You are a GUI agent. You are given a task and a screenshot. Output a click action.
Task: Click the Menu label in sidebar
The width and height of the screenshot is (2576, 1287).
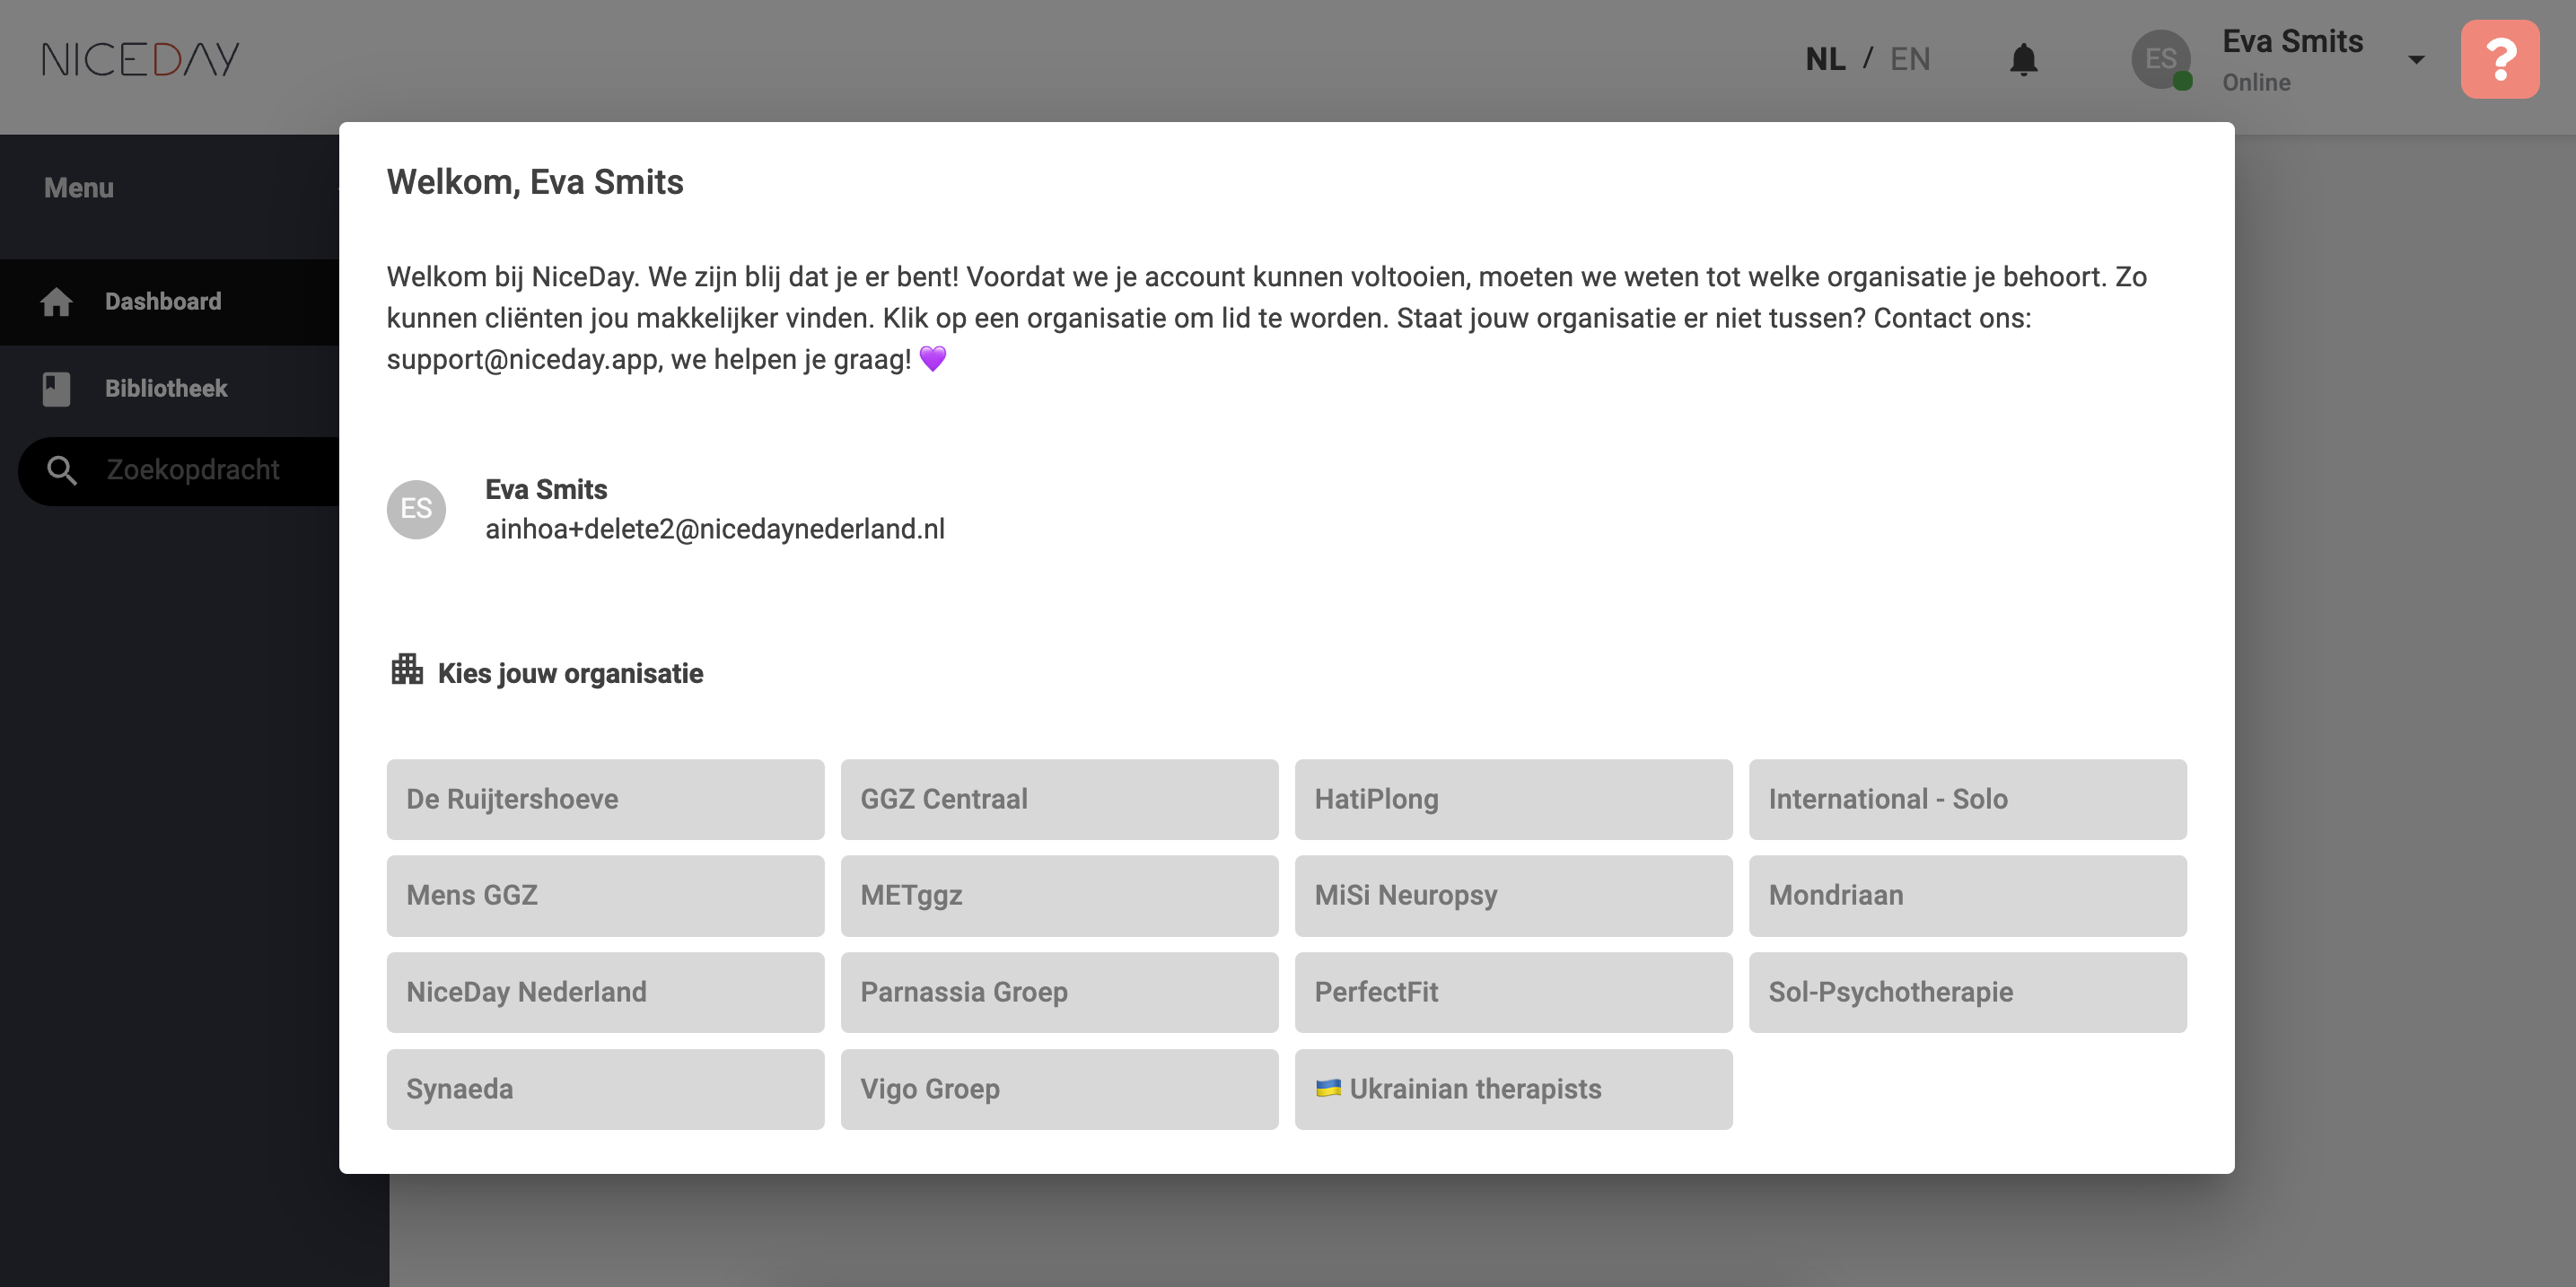tap(79, 188)
